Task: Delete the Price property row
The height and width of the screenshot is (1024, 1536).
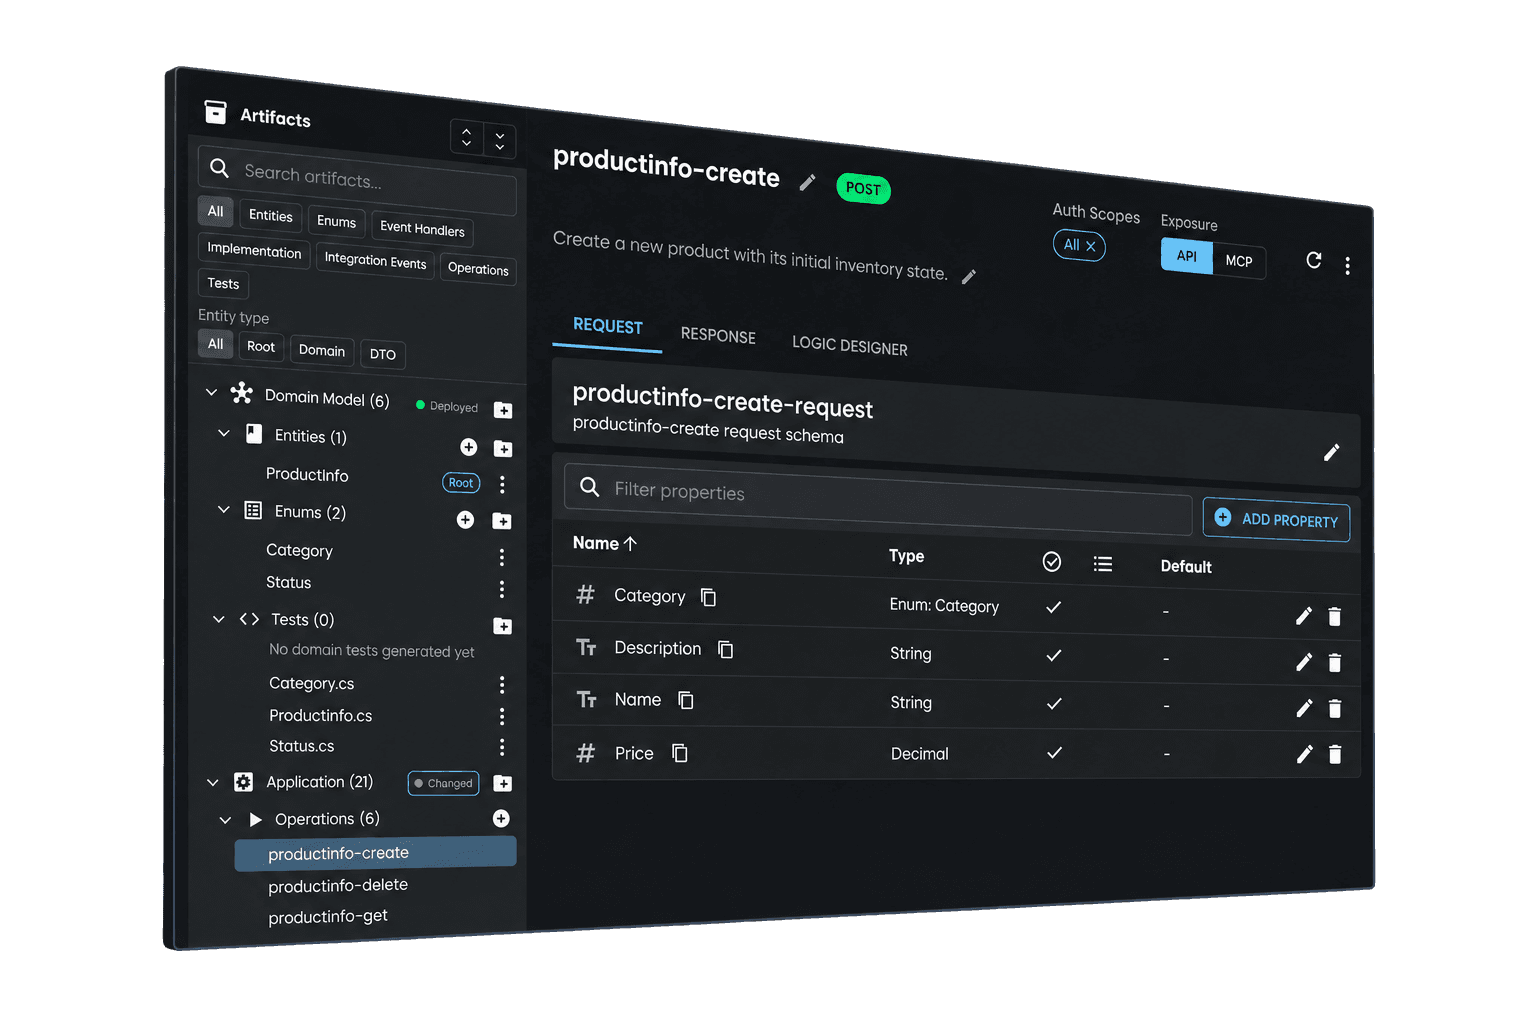Action: (1334, 754)
